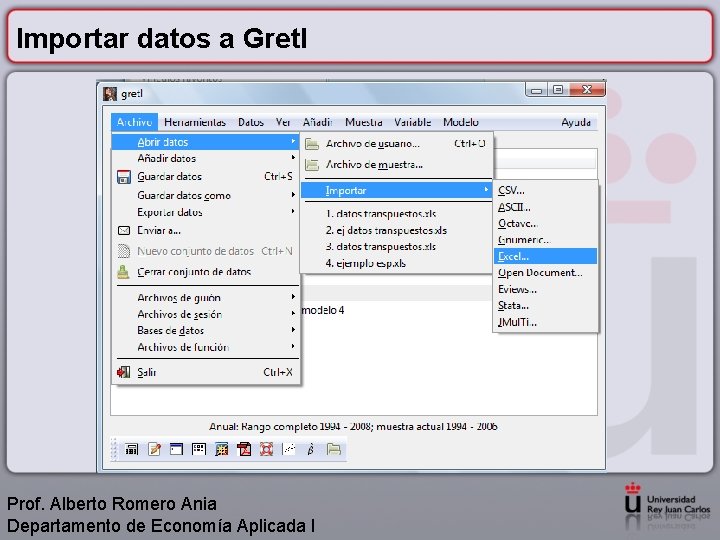
Task: Click the X-Y scatter plot icon
Action: tap(288, 449)
